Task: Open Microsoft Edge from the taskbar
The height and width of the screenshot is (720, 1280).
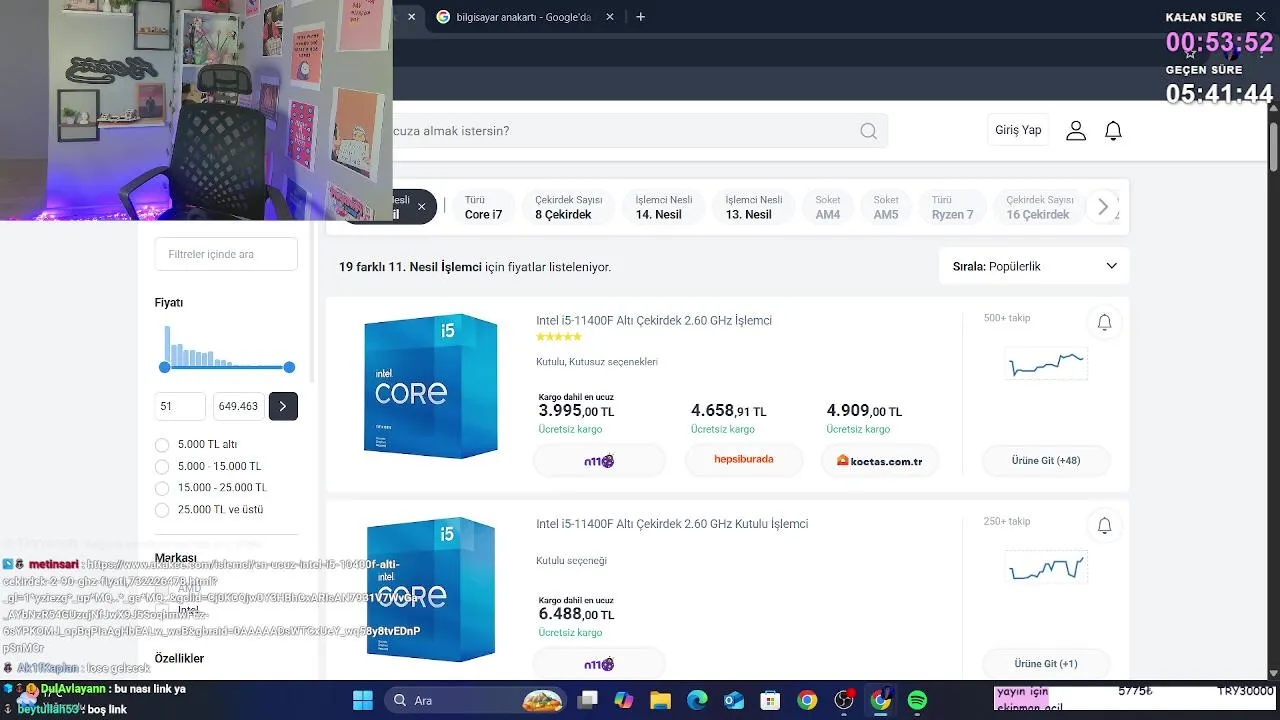Action: click(697, 700)
